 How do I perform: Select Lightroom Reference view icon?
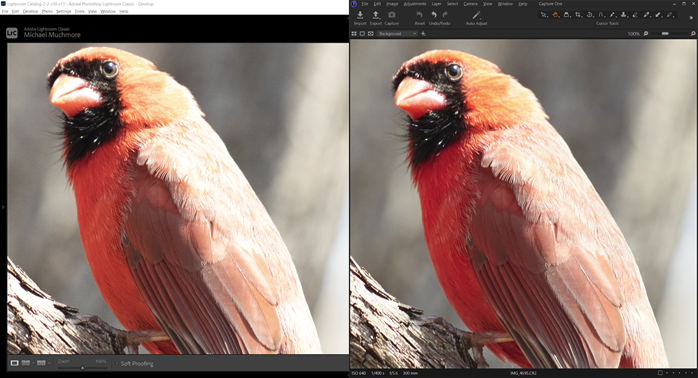tap(41, 363)
